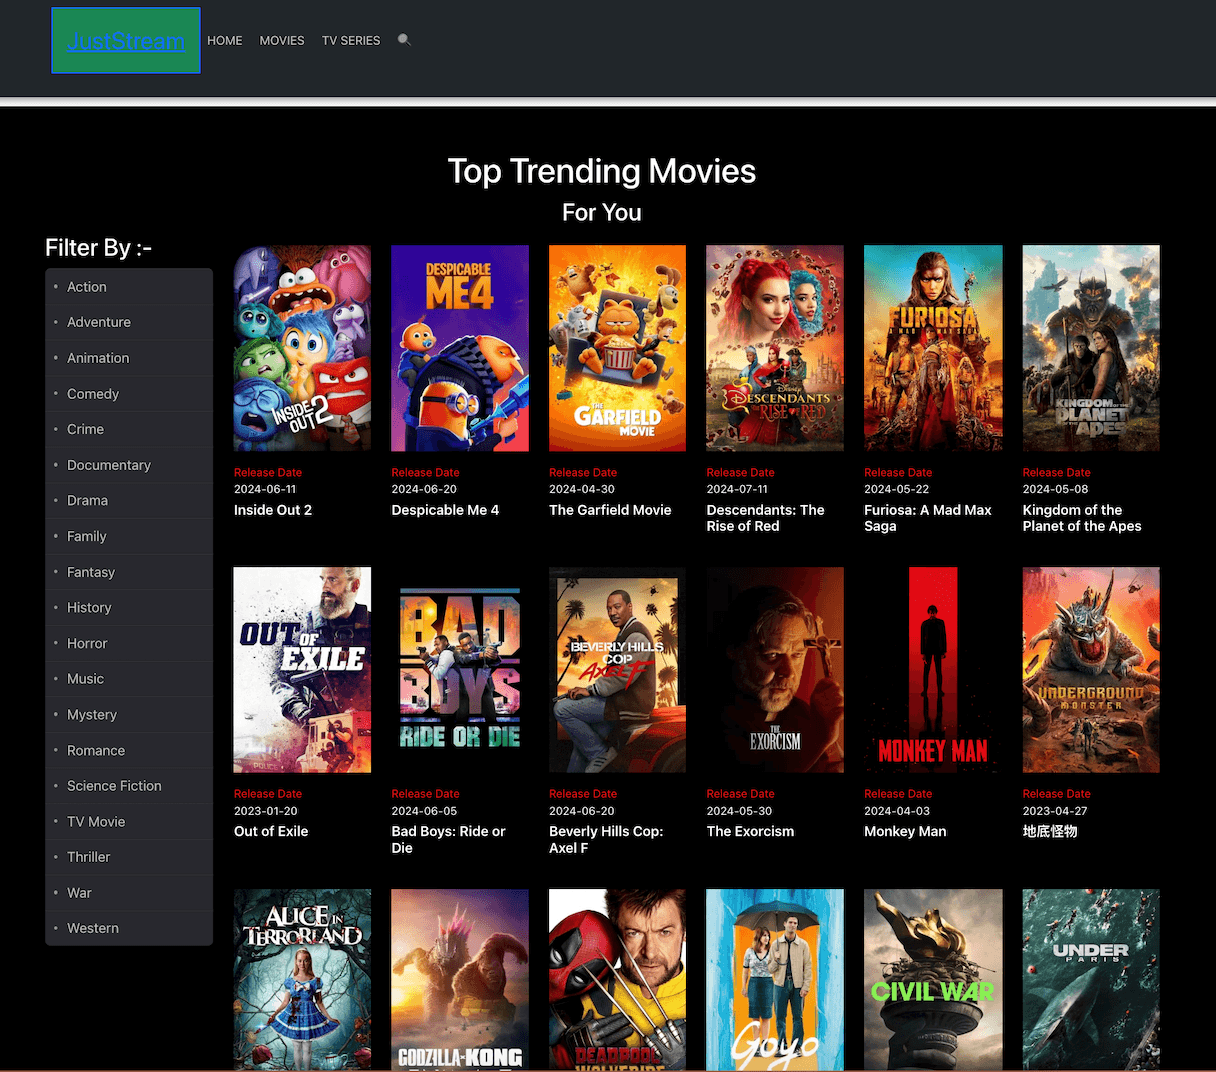Open the Goyo poster
Image resolution: width=1216 pixels, height=1072 pixels.
(775, 980)
